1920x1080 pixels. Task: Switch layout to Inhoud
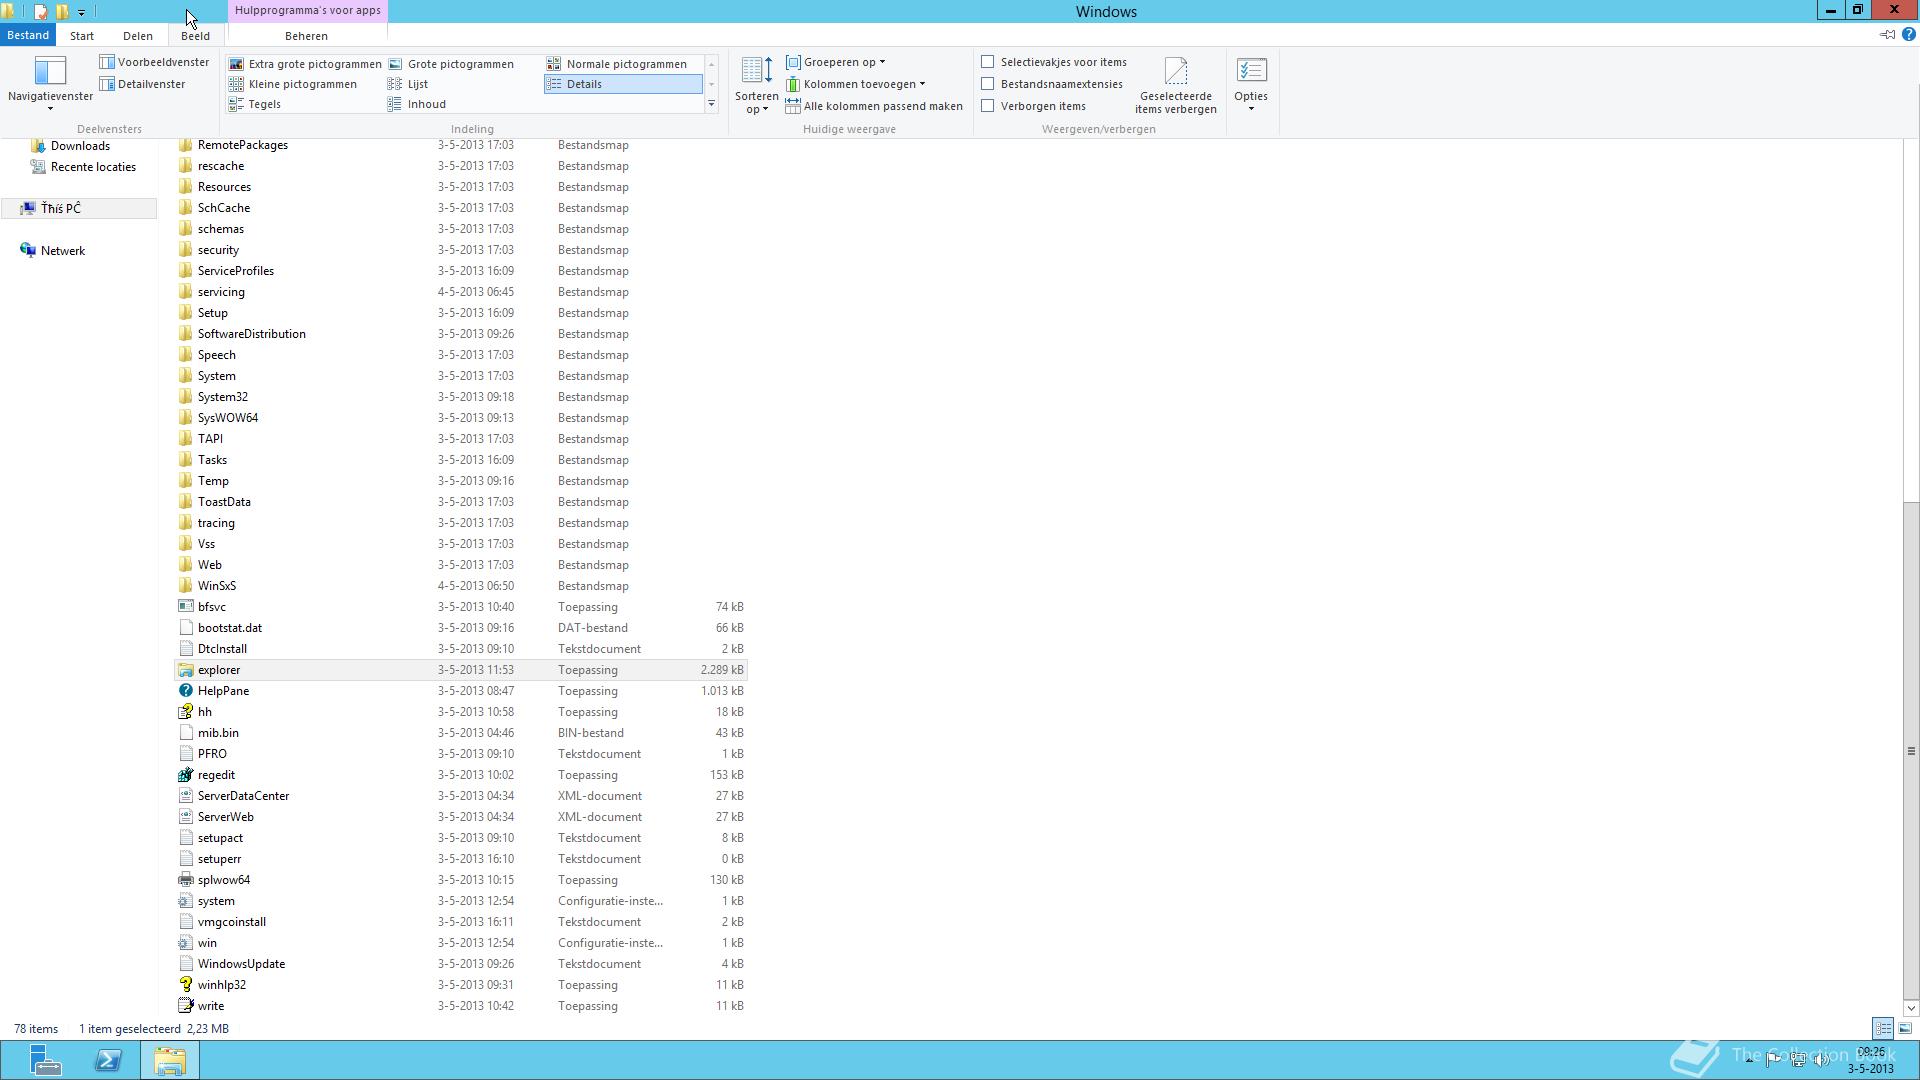417,104
